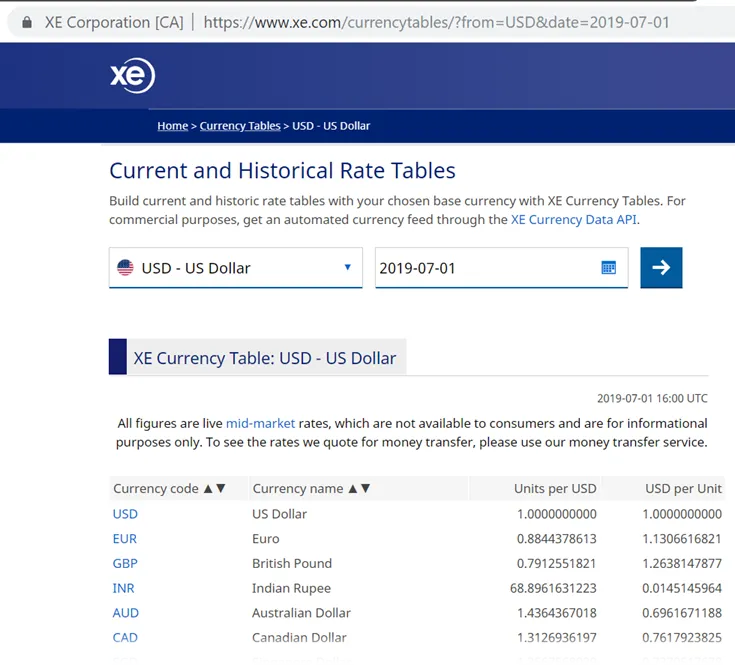Image resolution: width=735 pixels, height=666 pixels.
Task: Click the XE logo in header
Action: 133,75
